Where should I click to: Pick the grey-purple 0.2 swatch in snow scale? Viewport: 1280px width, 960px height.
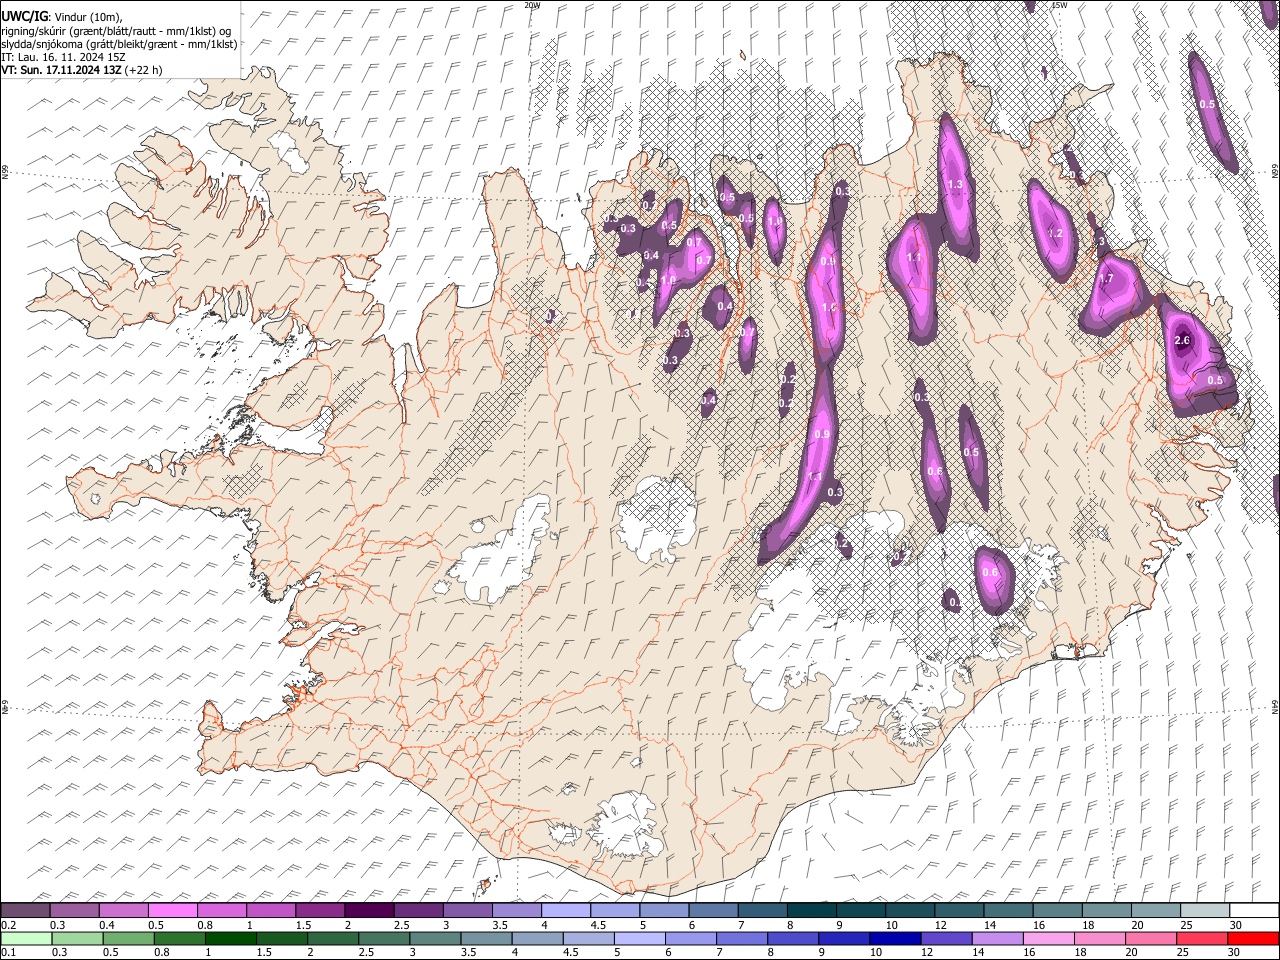coord(25,910)
